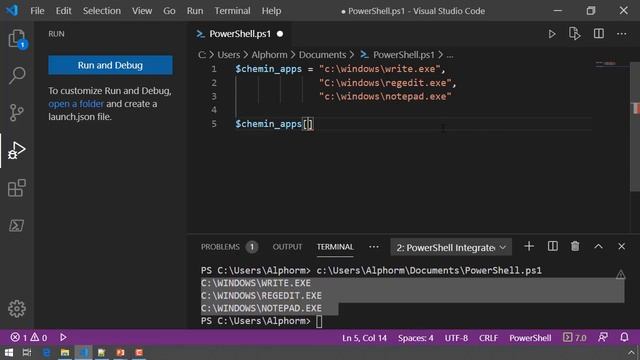Screen dimensions: 640x360
Task: Open the Extensions view
Action: (x=17, y=188)
